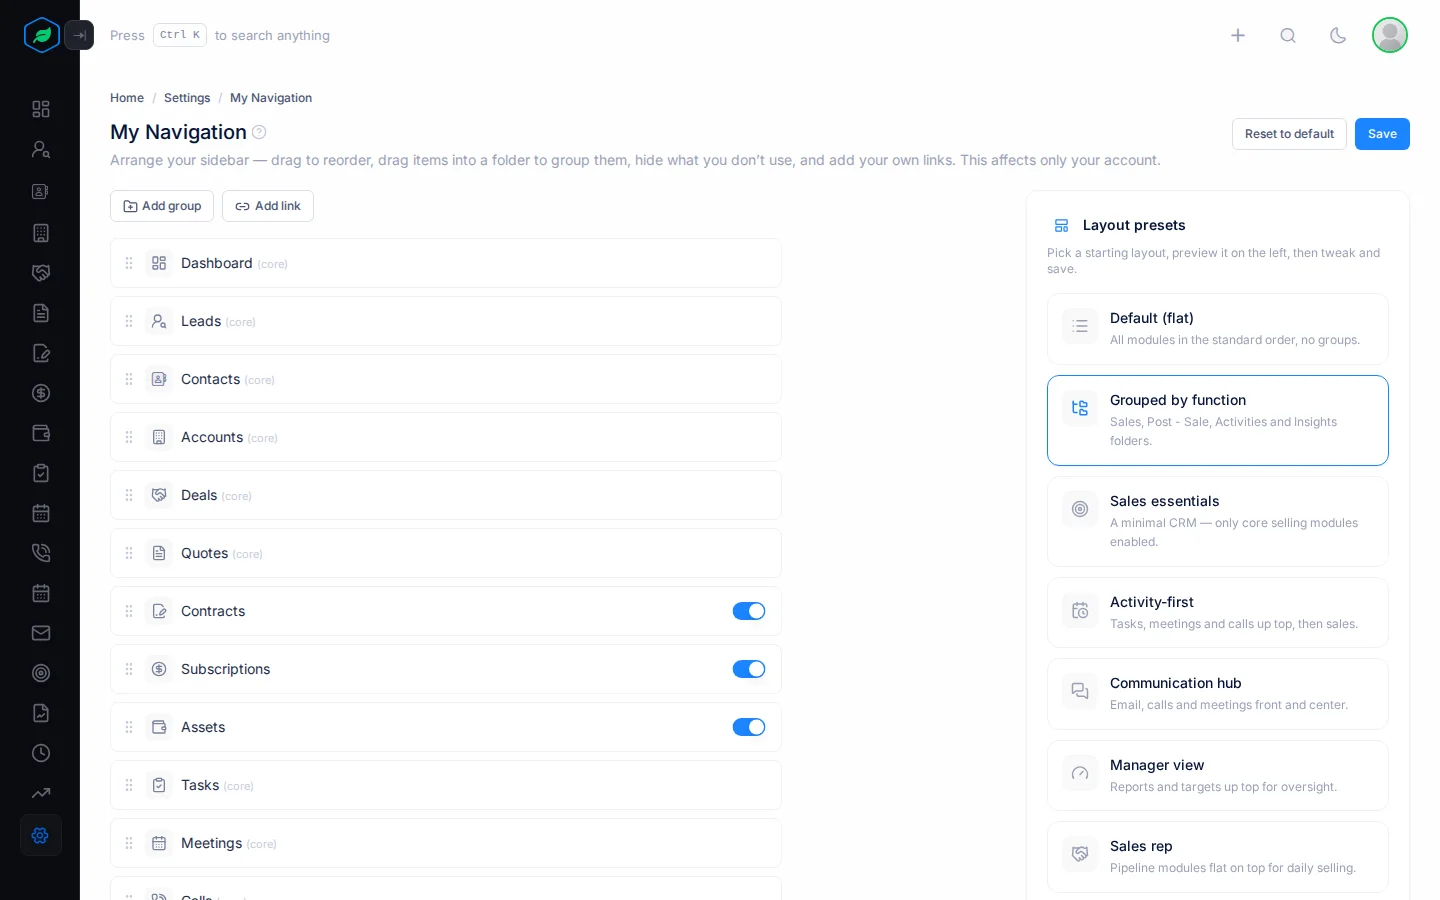Open the user avatar menu
Screen dimensions: 1440x900
point(1390,35)
